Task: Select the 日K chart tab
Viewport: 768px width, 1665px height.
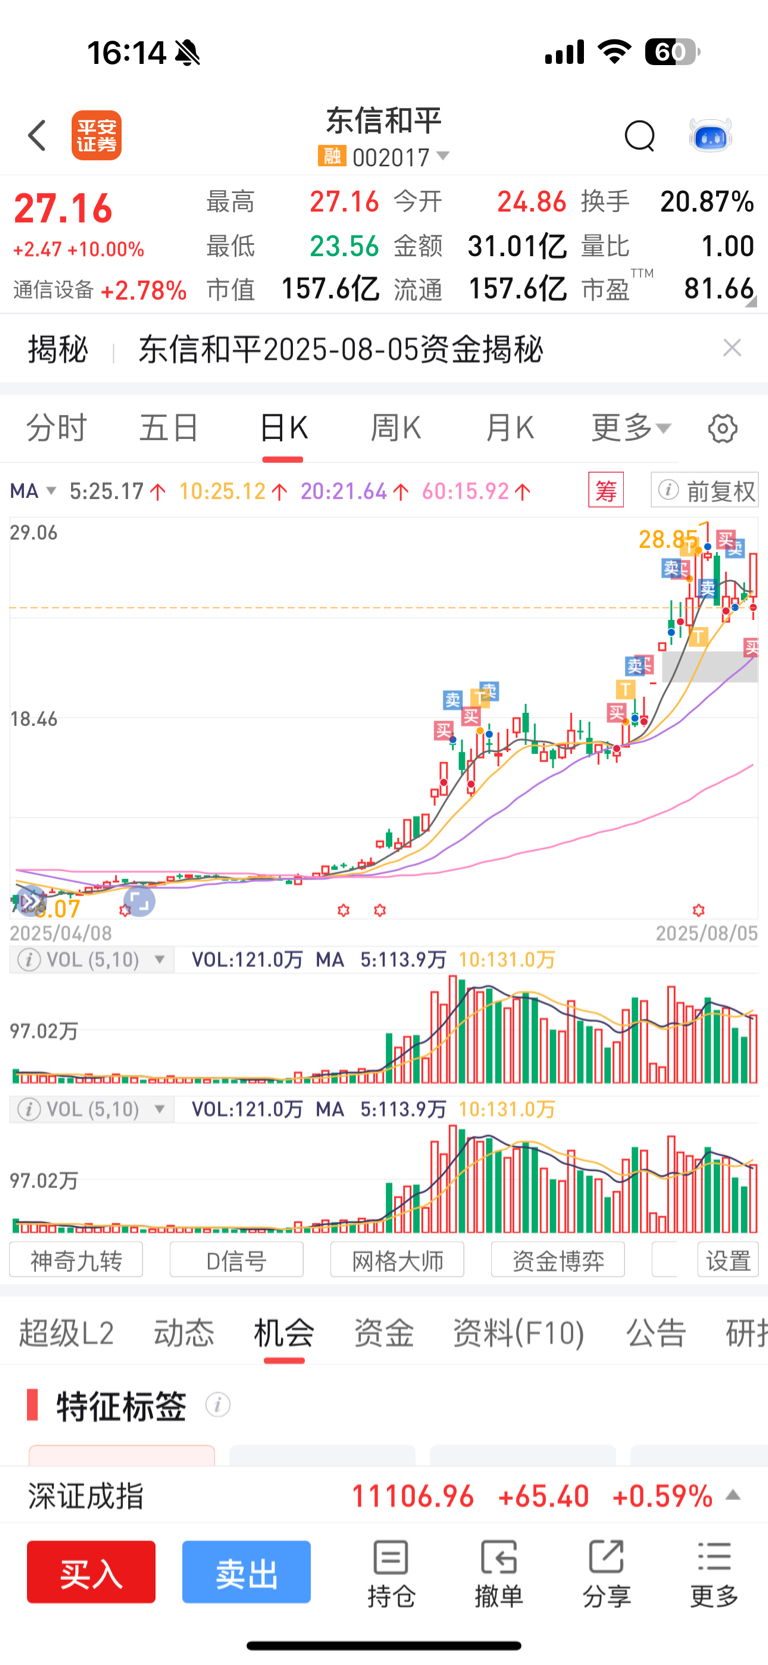Action: click(x=283, y=428)
